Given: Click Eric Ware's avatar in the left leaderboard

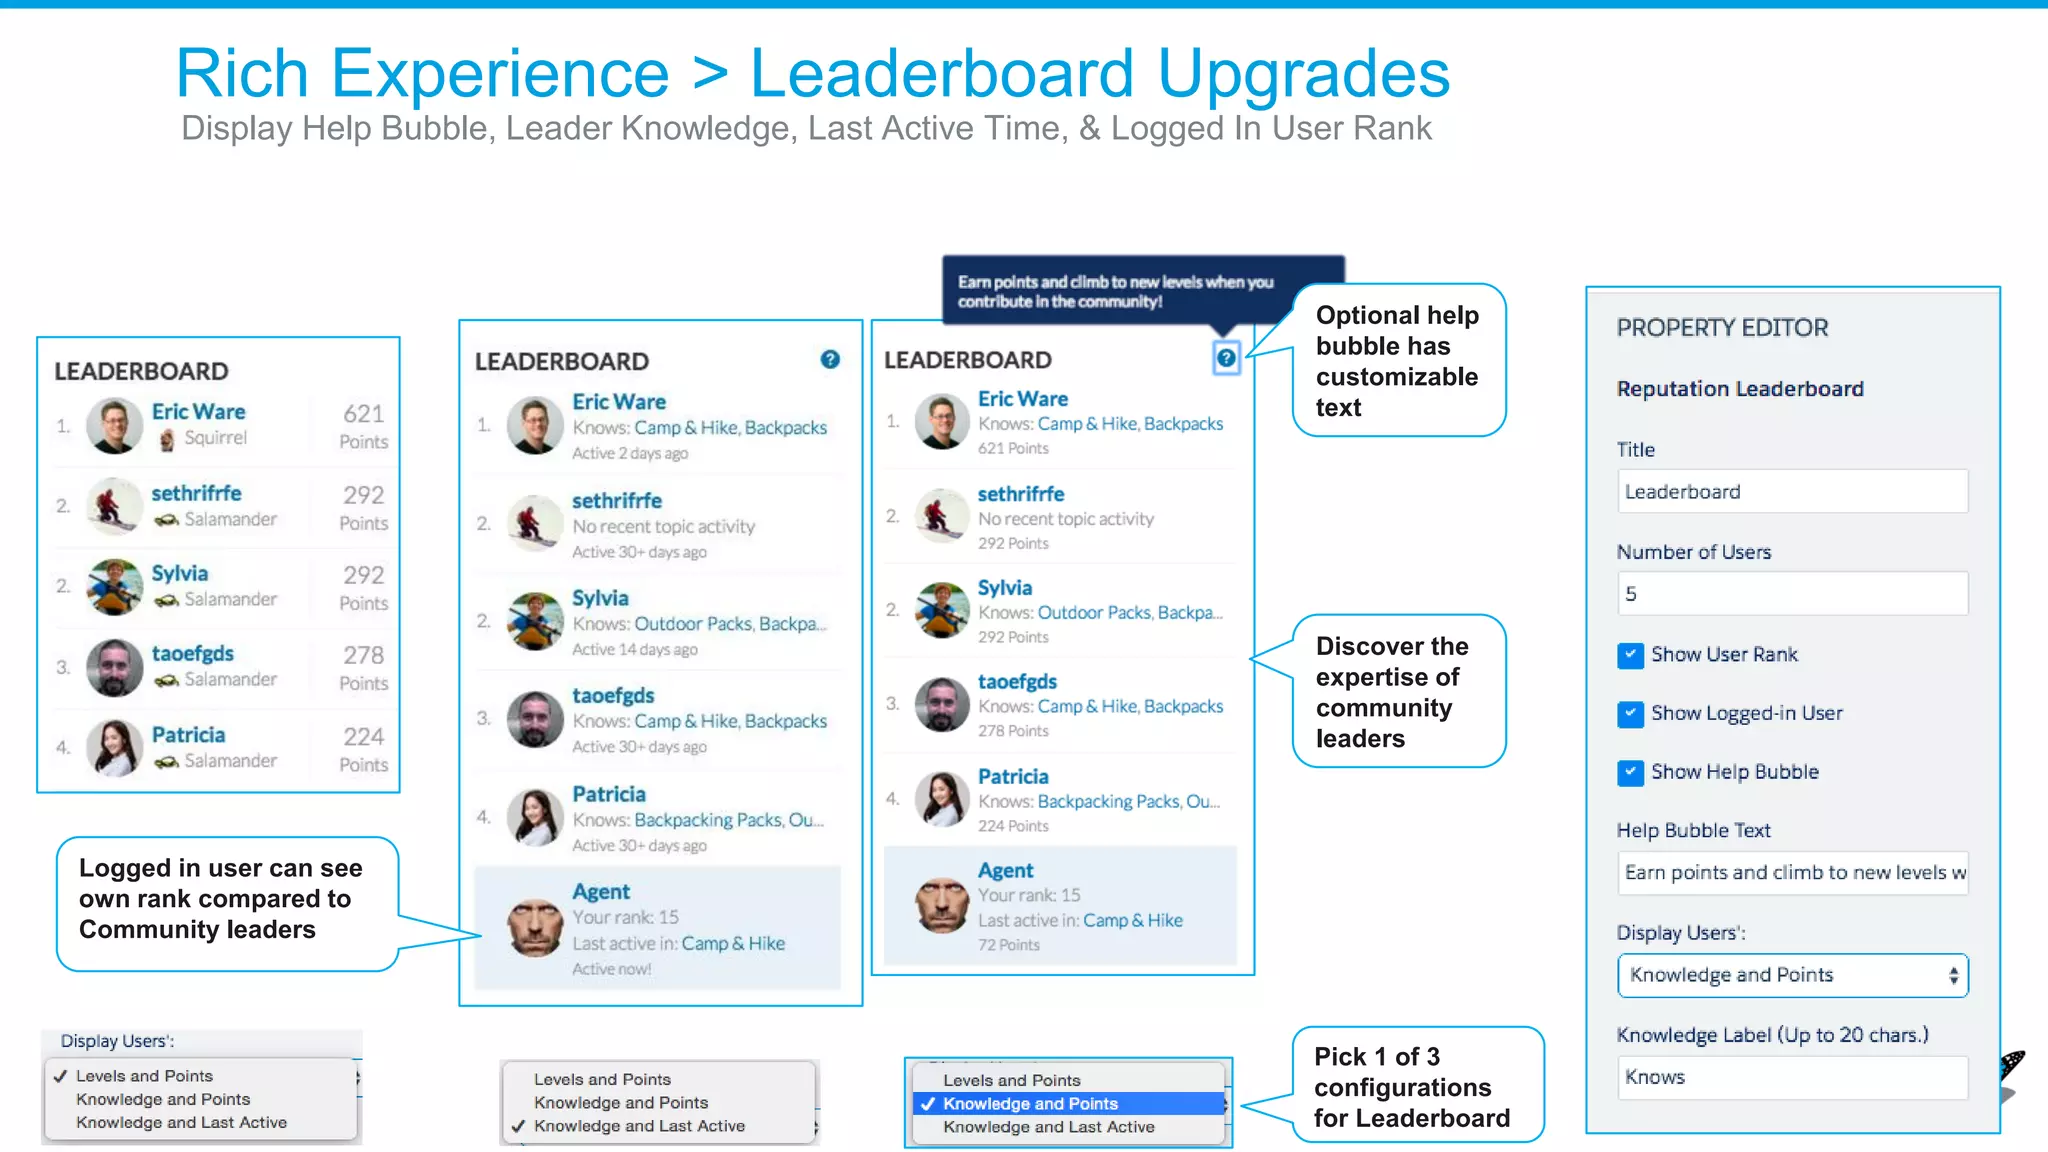Looking at the screenshot, I should click(115, 426).
